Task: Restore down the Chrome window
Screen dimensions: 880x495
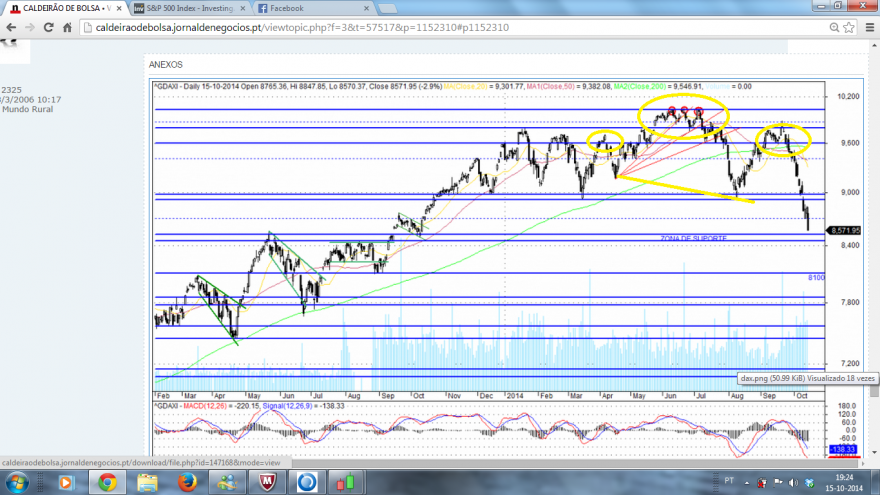Action: click(838, 6)
